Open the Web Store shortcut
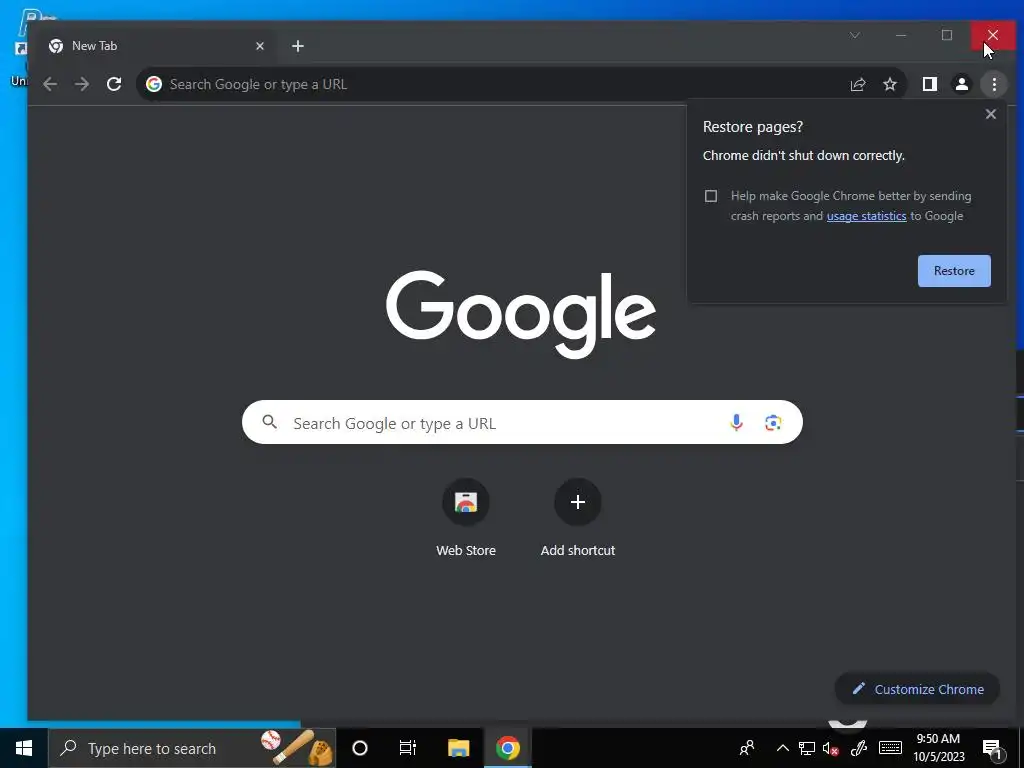This screenshot has height=768, width=1024. pos(466,518)
